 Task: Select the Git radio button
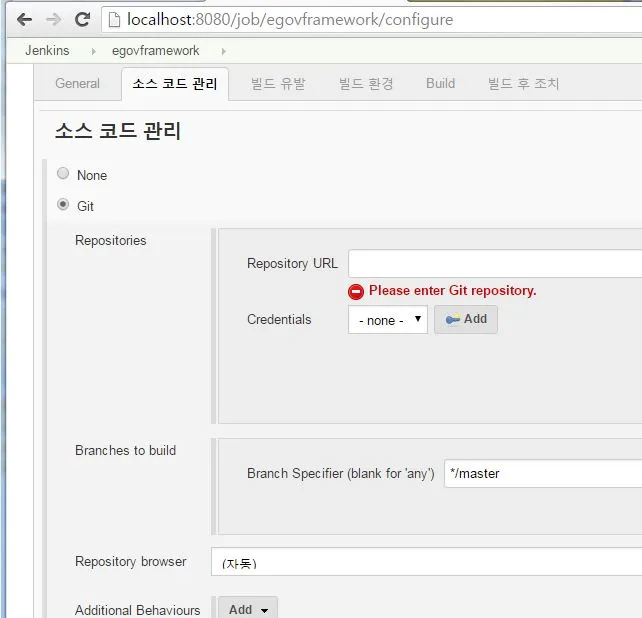coord(63,204)
